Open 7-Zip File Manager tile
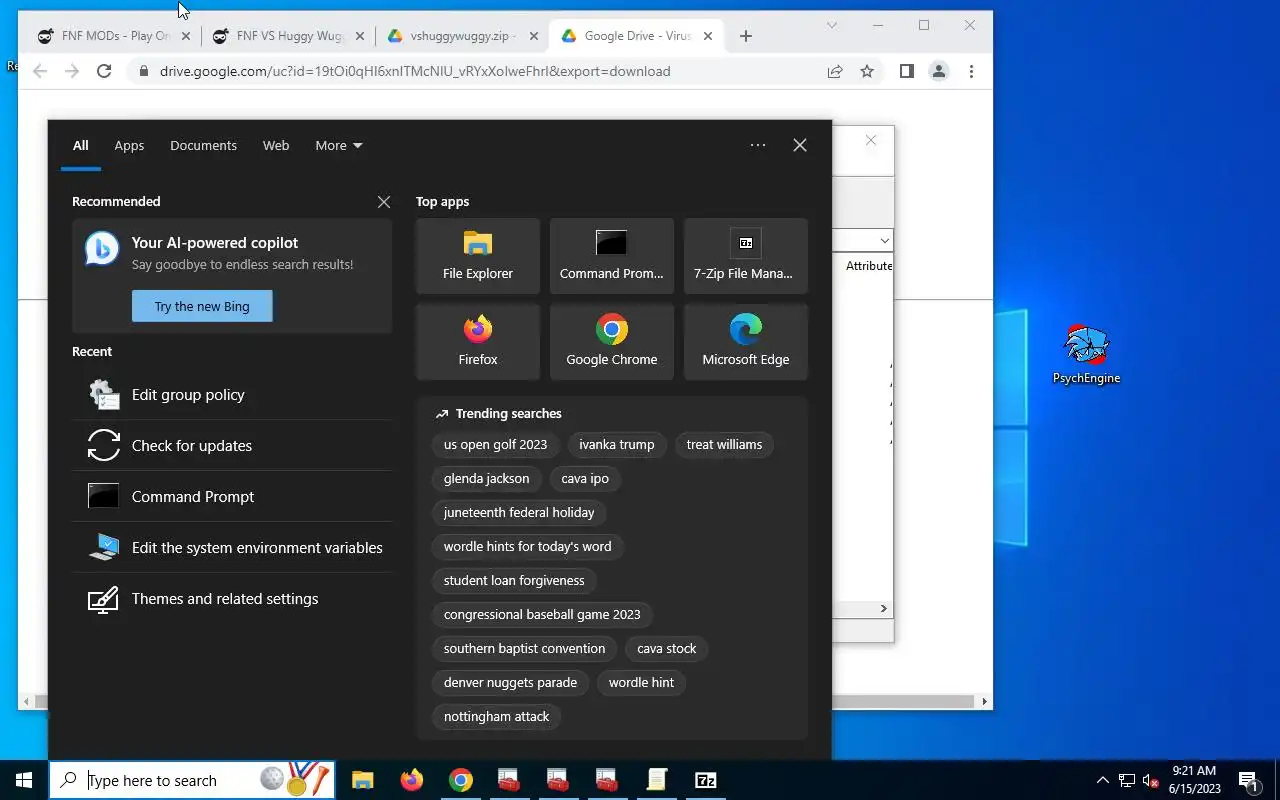 [x=746, y=256]
